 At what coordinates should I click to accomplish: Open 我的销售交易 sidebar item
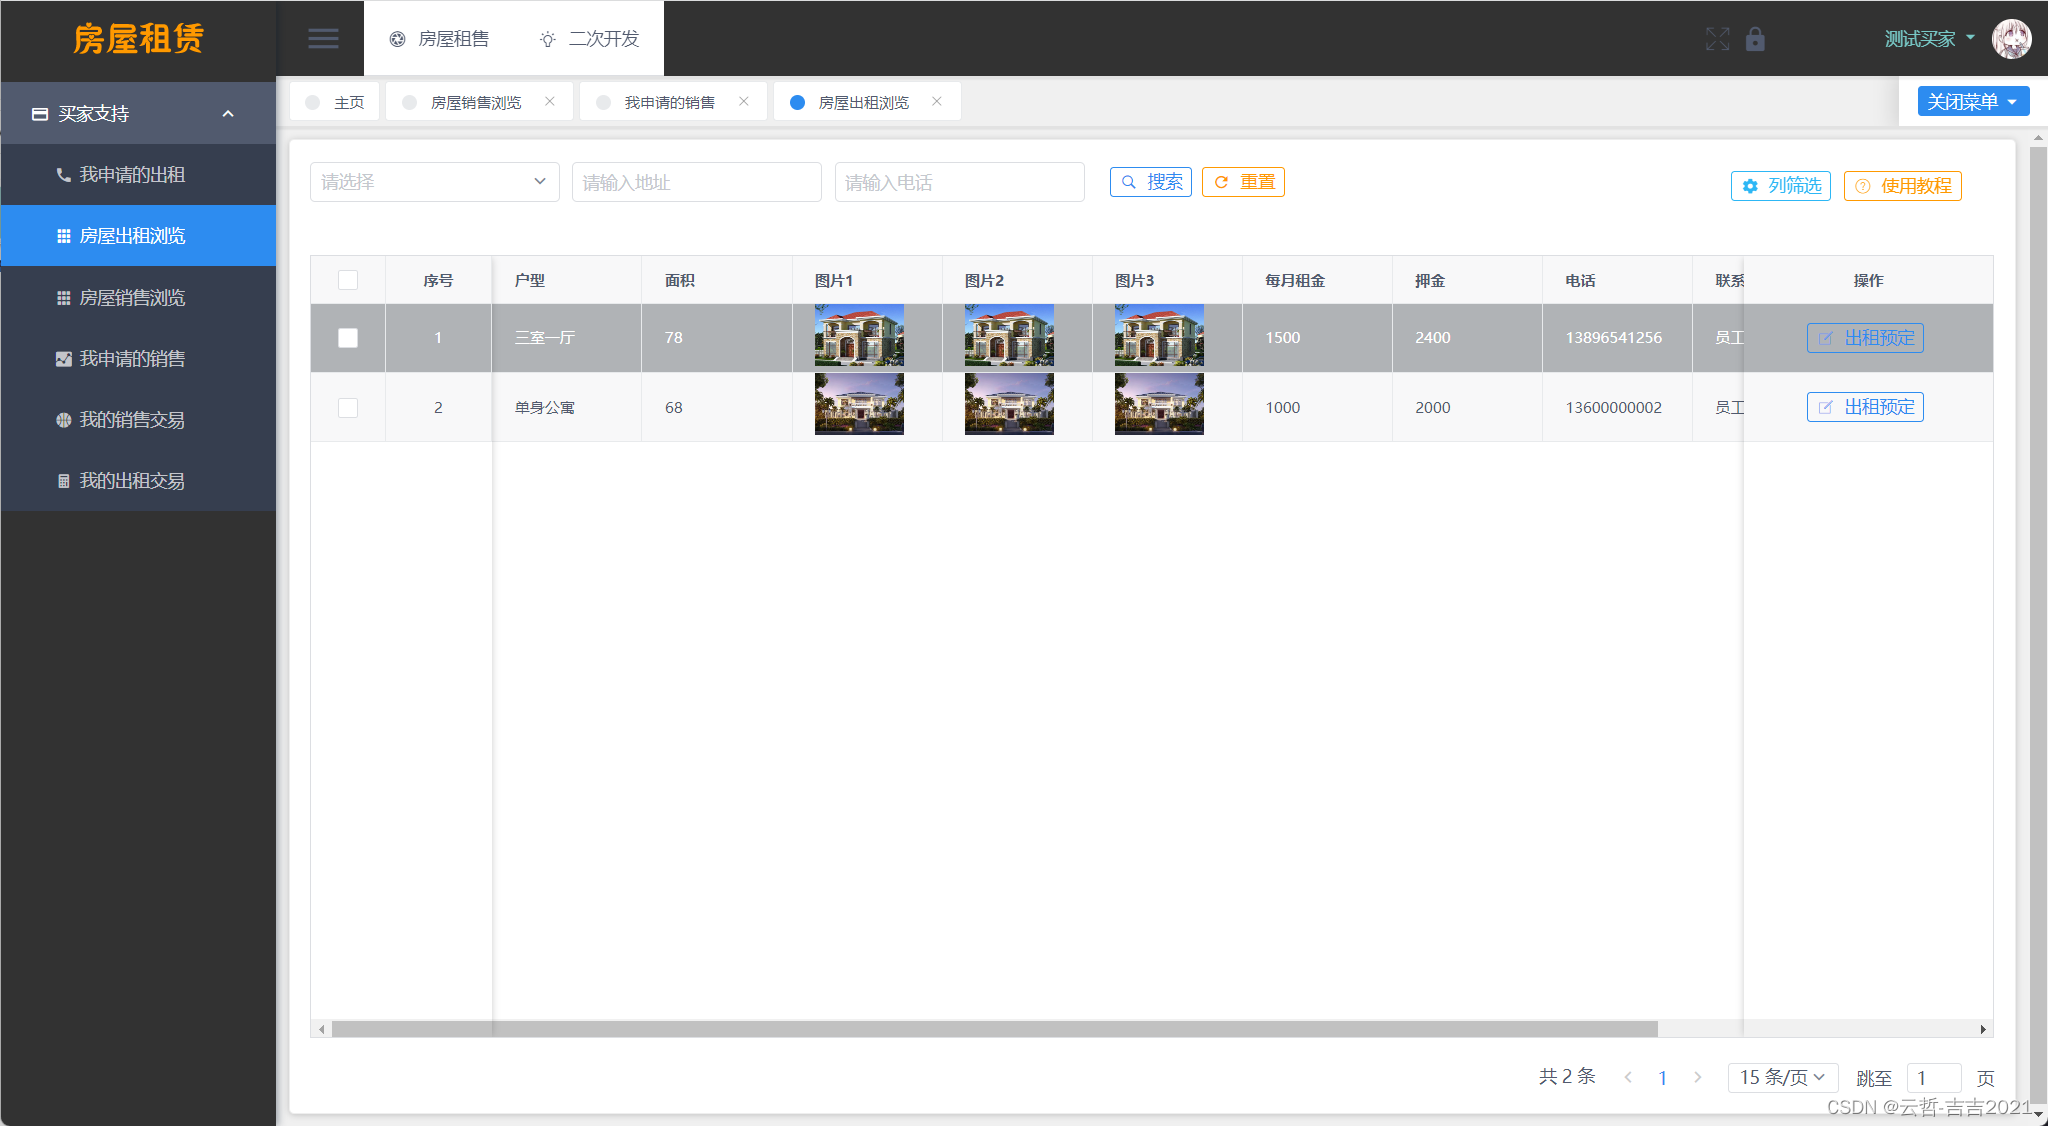click(132, 420)
